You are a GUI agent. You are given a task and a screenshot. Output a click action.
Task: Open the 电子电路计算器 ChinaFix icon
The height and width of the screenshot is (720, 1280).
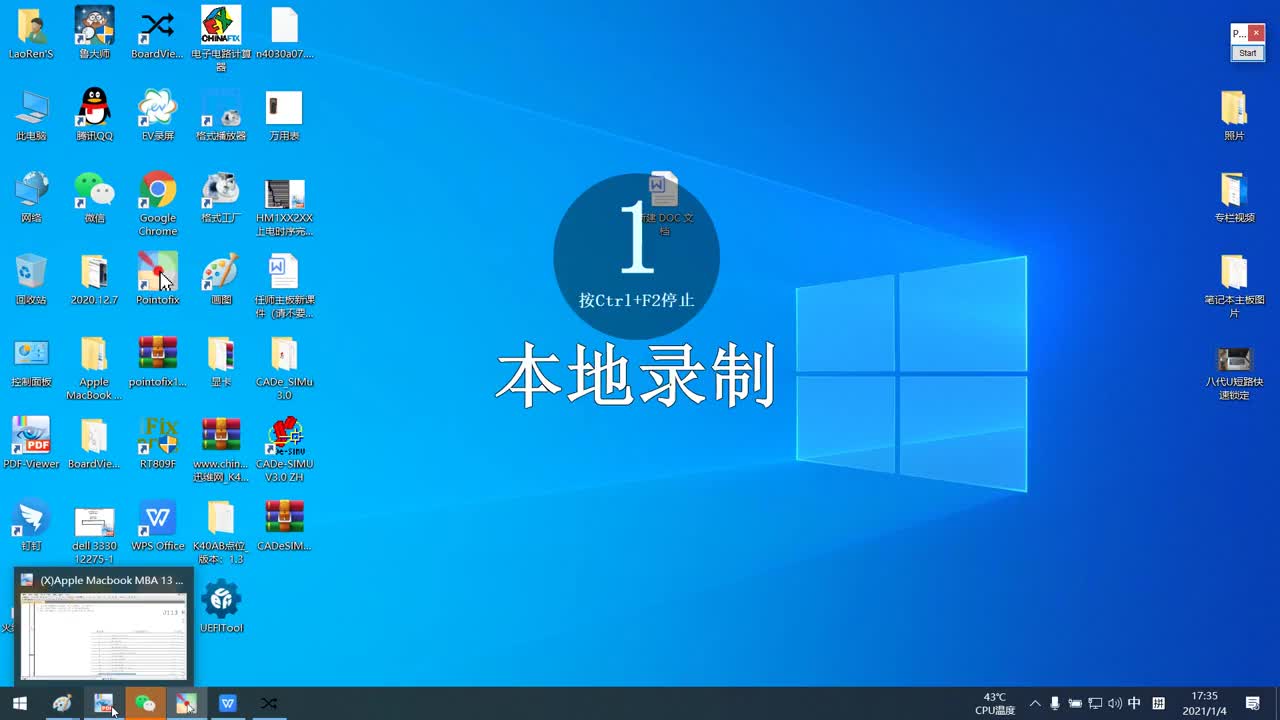(221, 39)
